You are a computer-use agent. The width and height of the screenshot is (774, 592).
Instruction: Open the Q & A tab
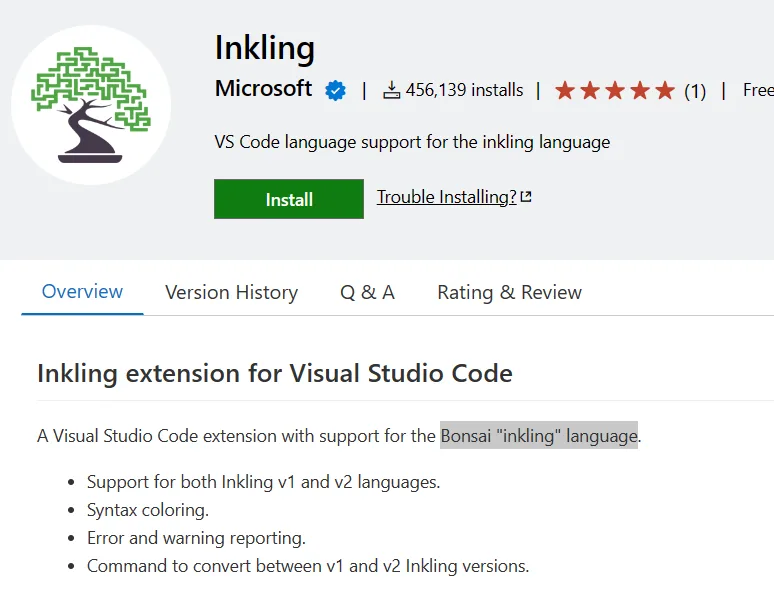click(x=367, y=293)
